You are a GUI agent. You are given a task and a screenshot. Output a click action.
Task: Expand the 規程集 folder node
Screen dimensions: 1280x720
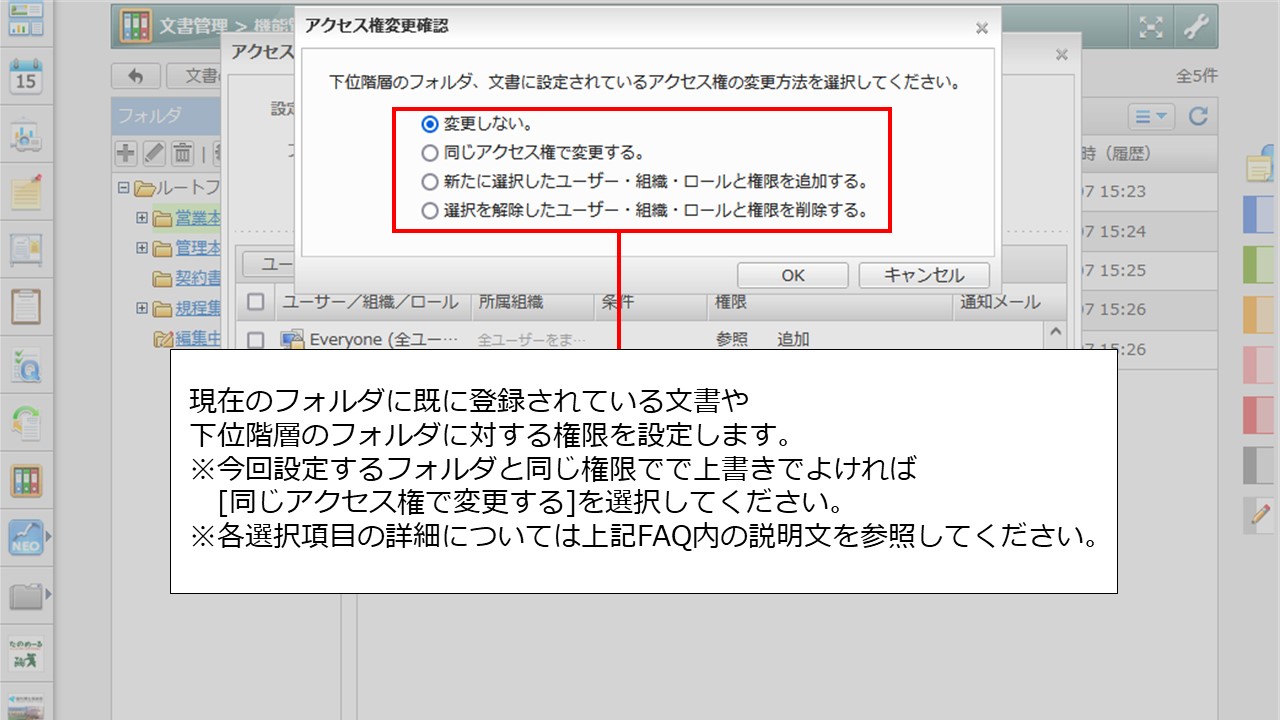coord(141,309)
